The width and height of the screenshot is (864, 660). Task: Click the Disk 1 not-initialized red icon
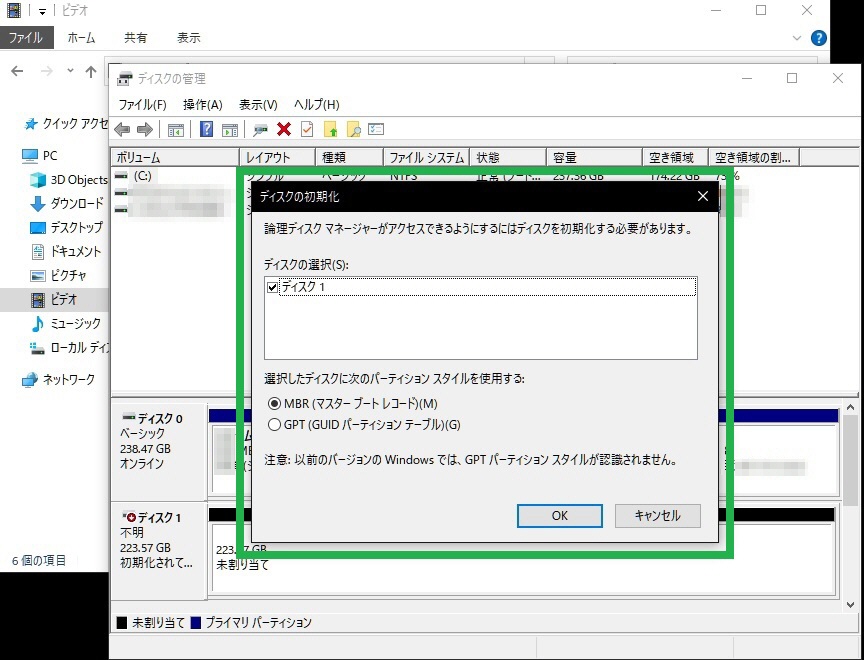point(129,517)
